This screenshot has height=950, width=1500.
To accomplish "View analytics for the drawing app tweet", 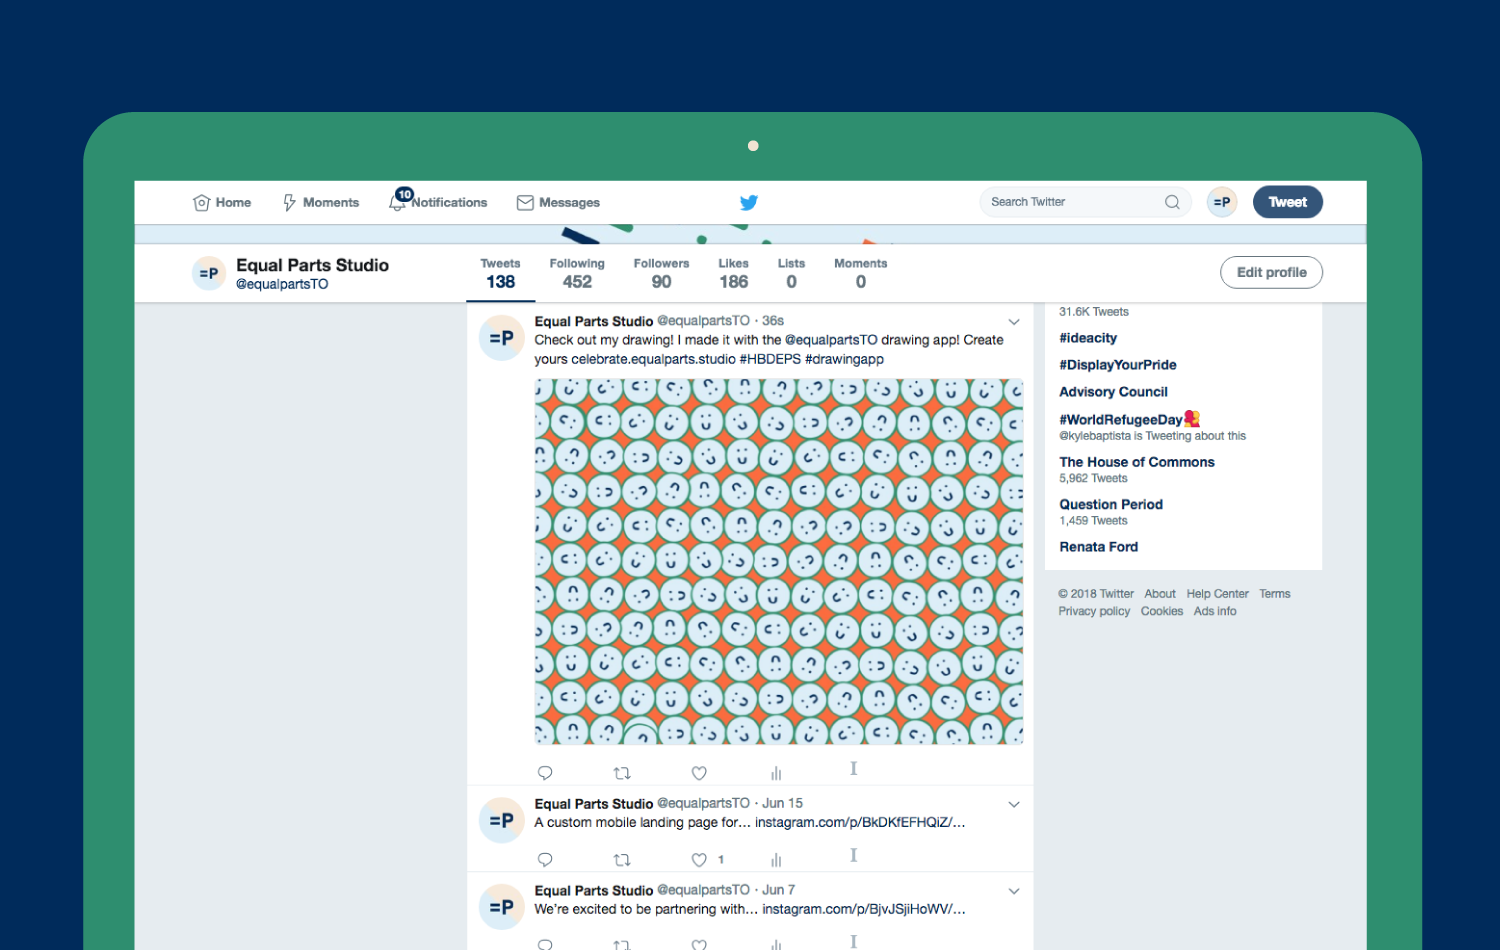I will point(776,773).
